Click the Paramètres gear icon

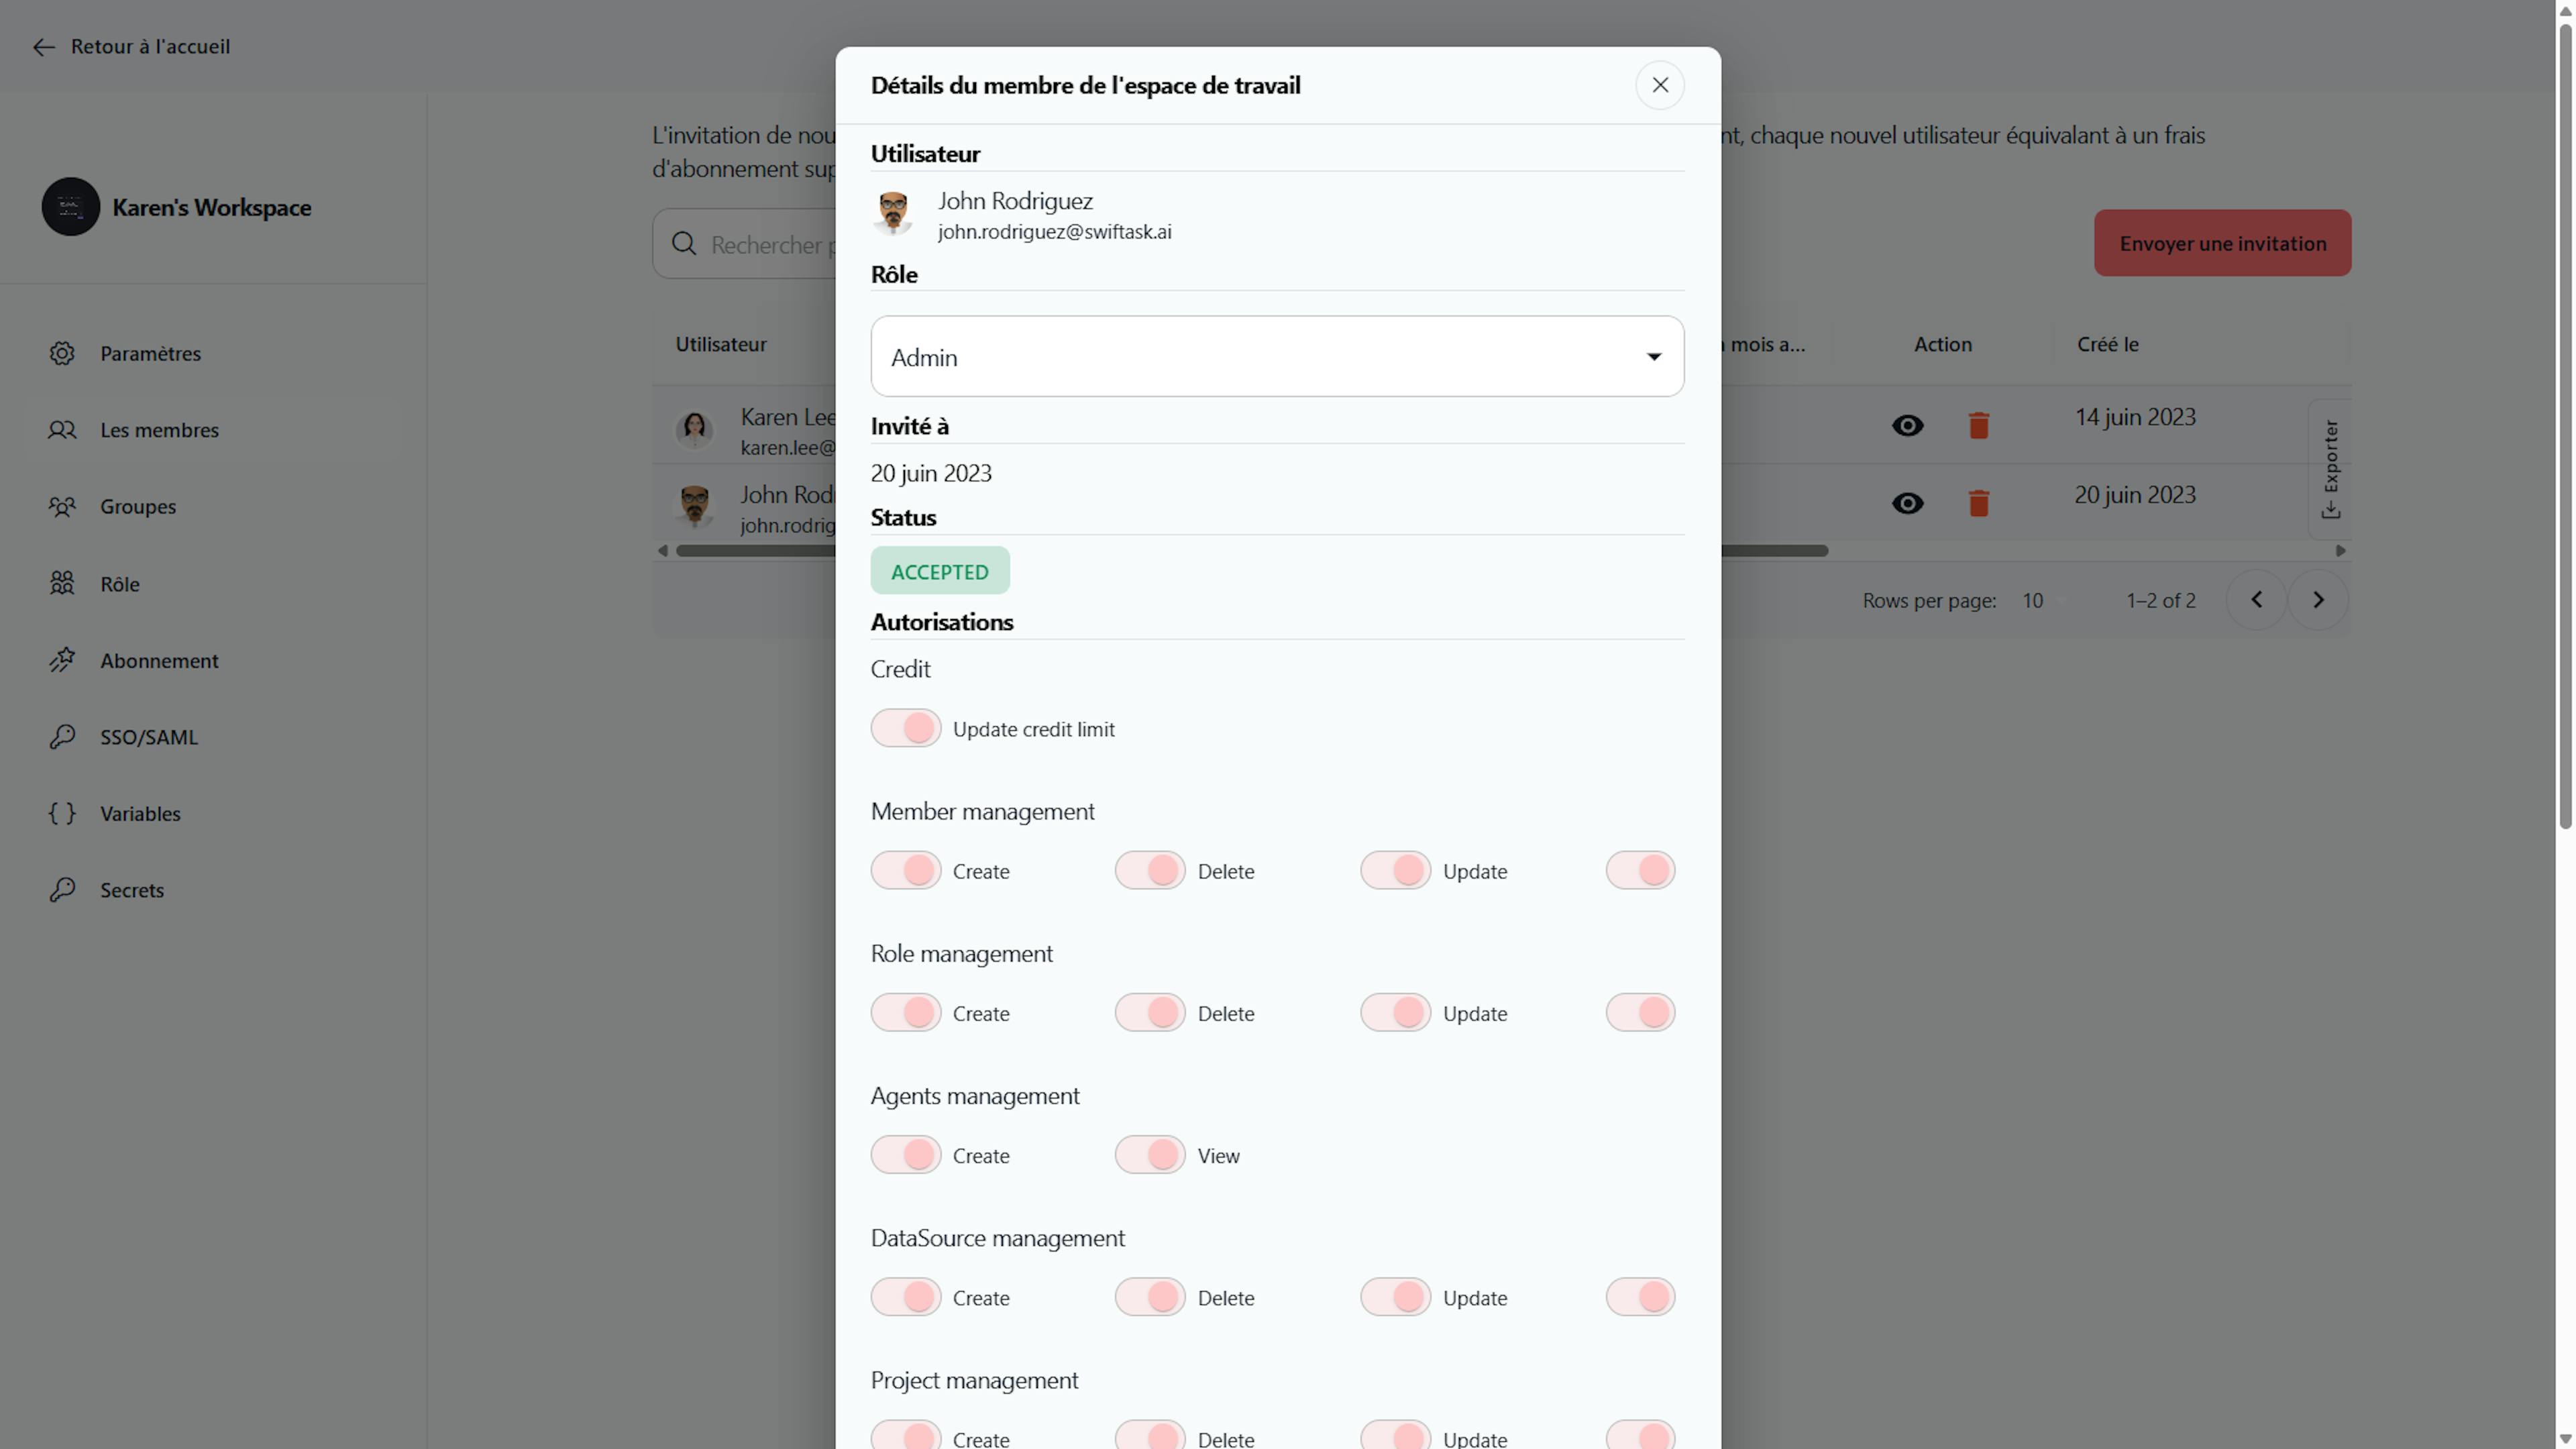pyautogui.click(x=62, y=353)
